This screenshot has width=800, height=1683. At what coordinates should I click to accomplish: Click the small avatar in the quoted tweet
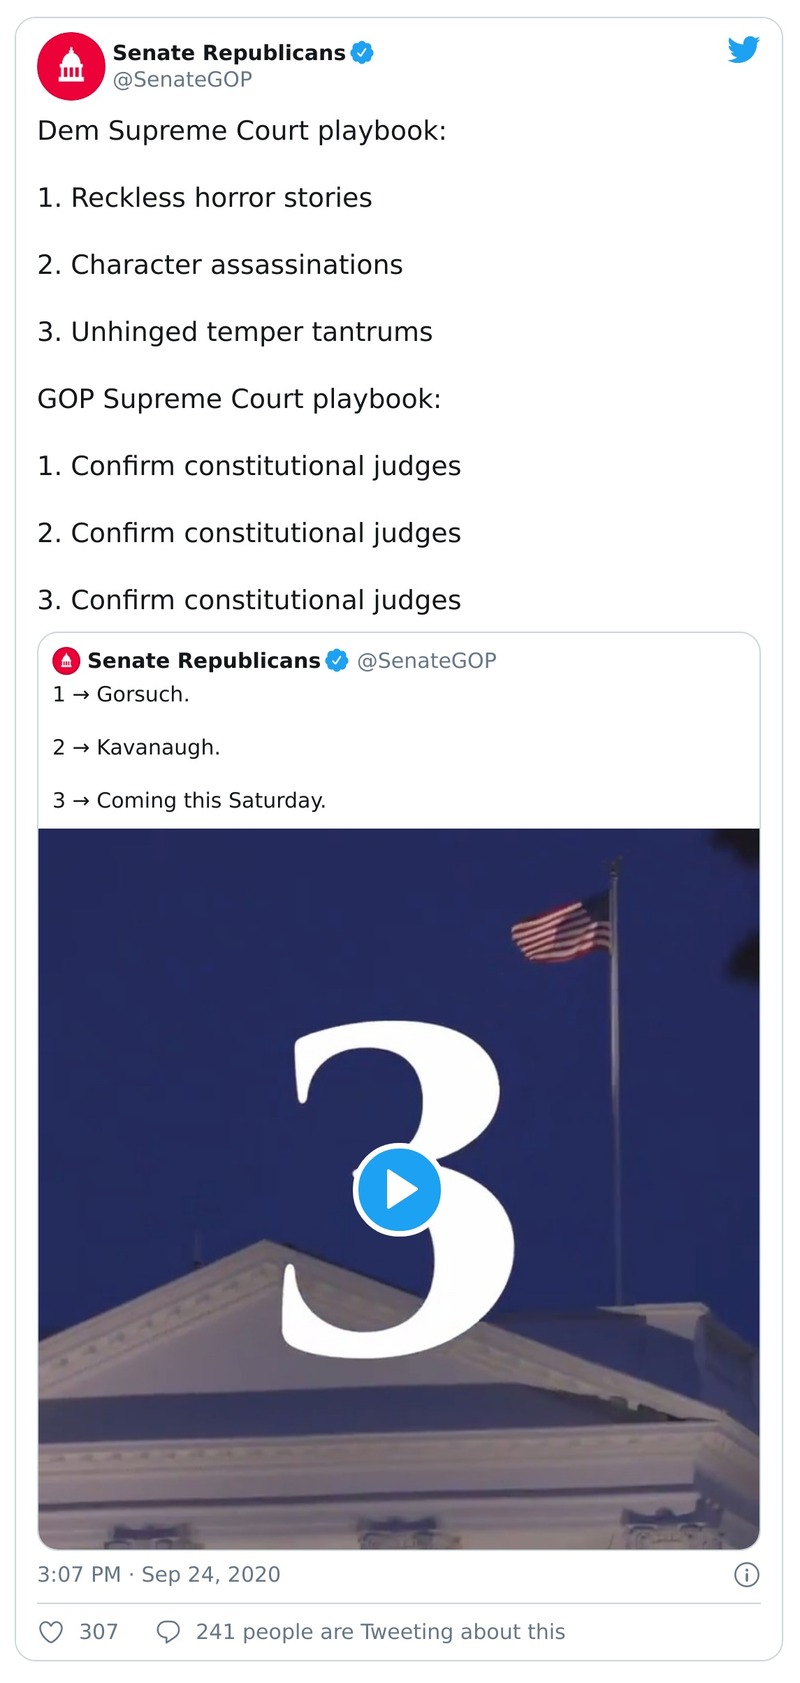point(66,660)
